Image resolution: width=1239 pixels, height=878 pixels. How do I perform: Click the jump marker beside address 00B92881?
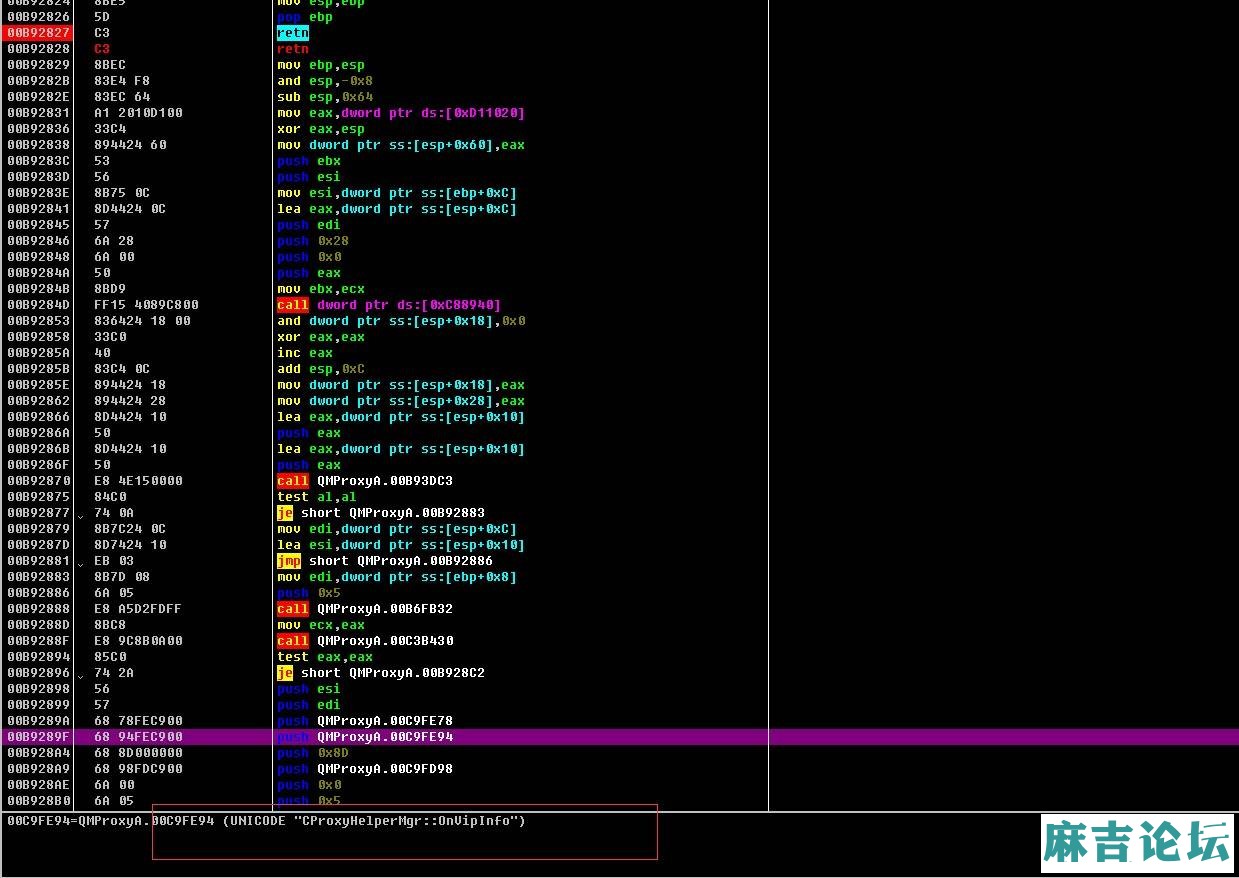[82, 563]
